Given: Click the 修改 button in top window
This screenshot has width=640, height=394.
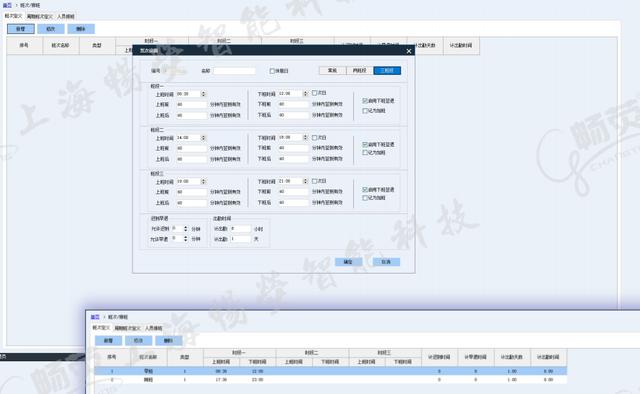Looking at the screenshot, I should 51,29.
